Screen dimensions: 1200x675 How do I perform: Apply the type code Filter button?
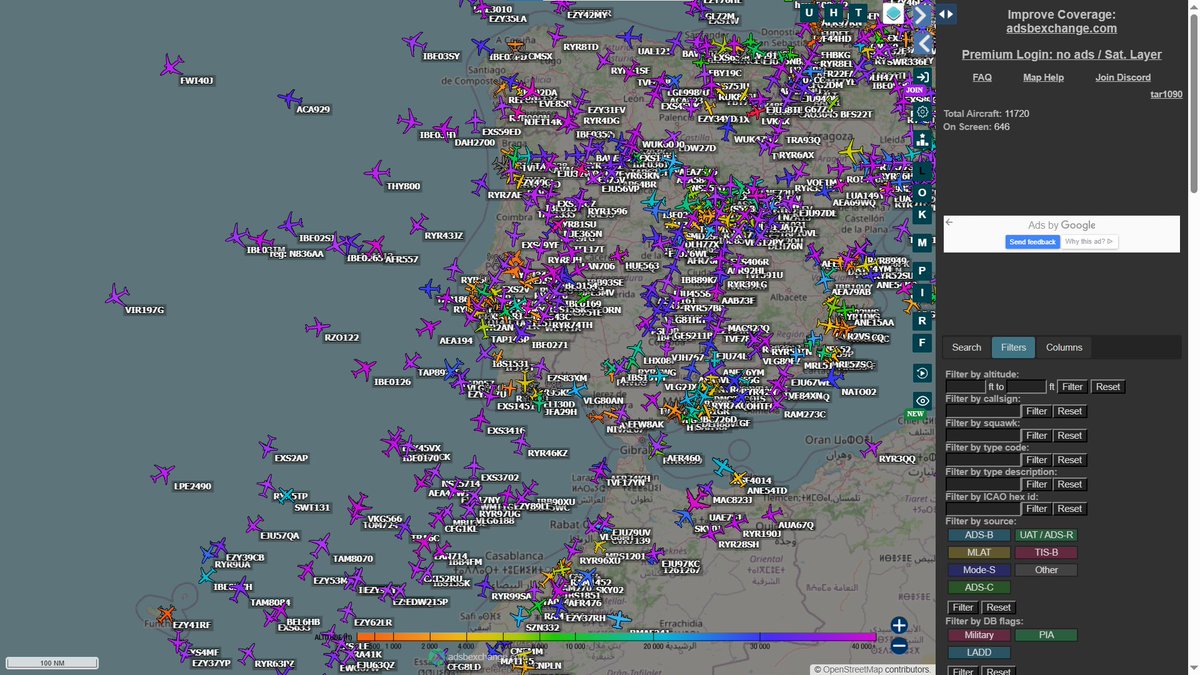pyautogui.click(x=1036, y=460)
